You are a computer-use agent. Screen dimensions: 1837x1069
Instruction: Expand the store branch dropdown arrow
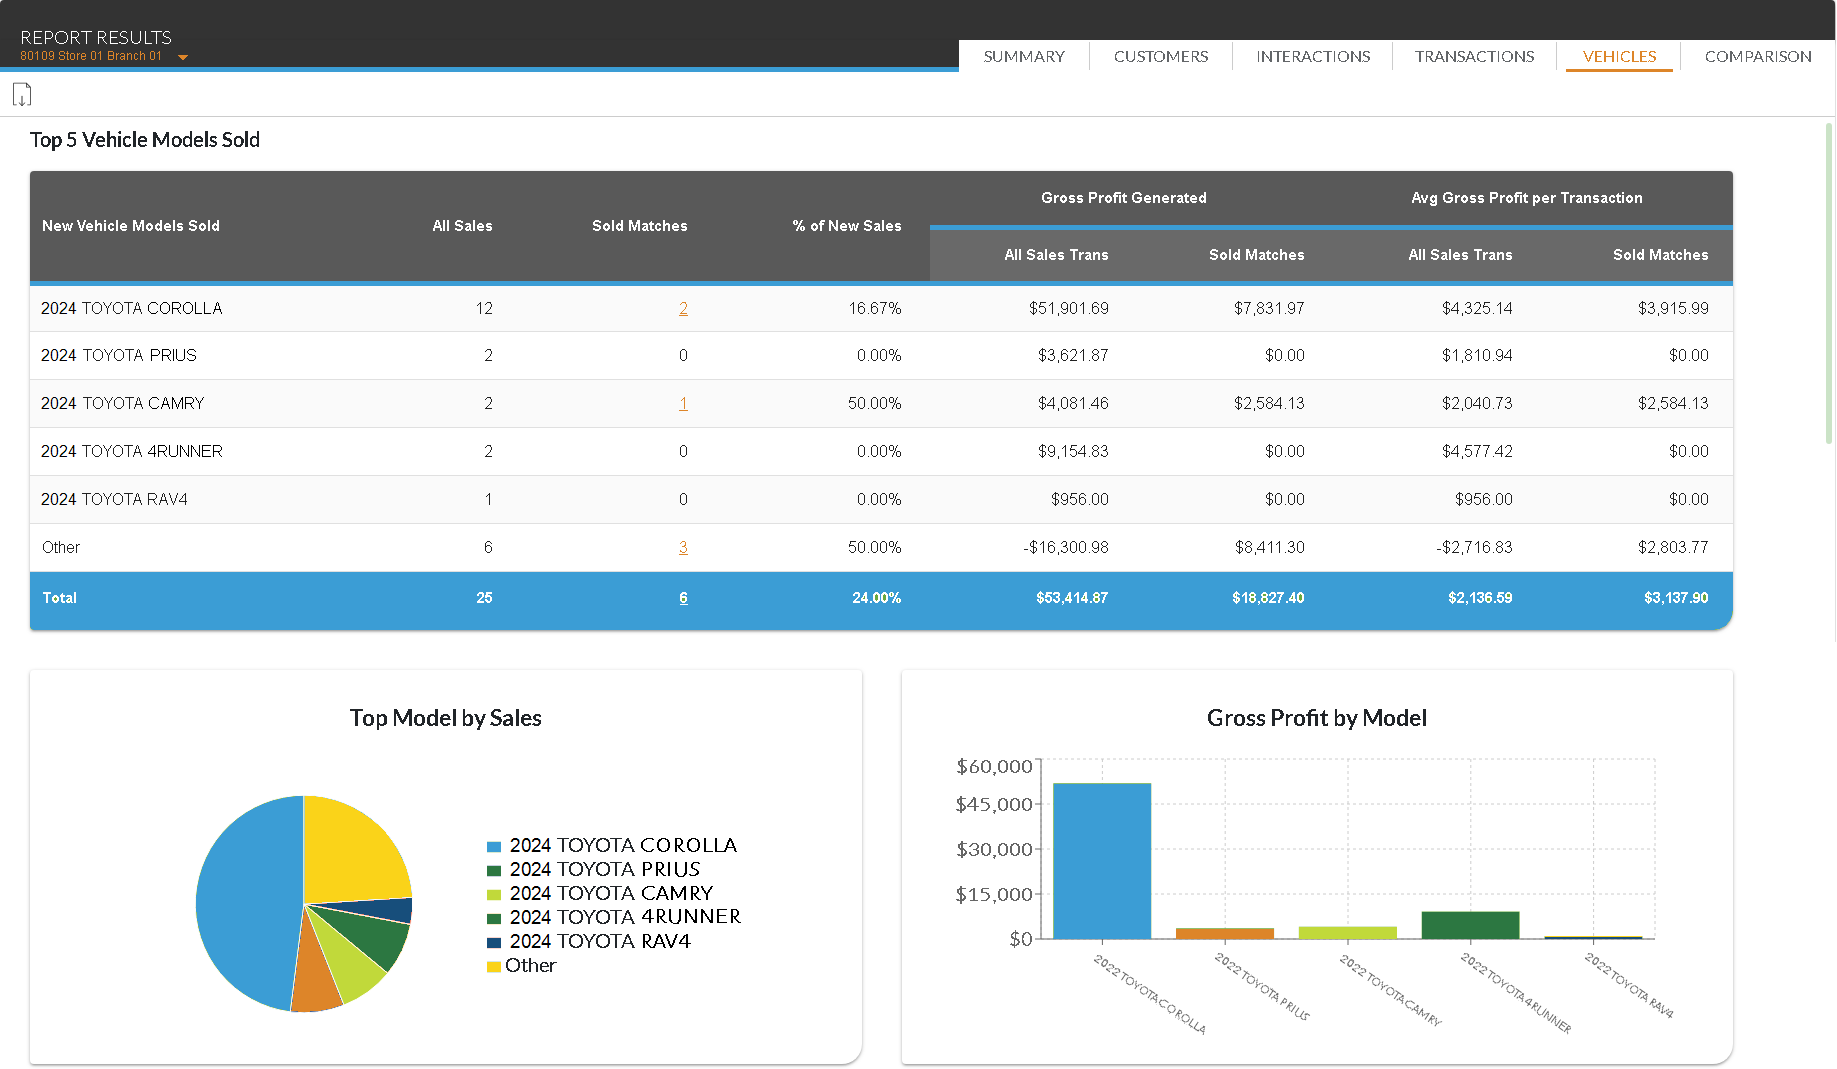[183, 57]
